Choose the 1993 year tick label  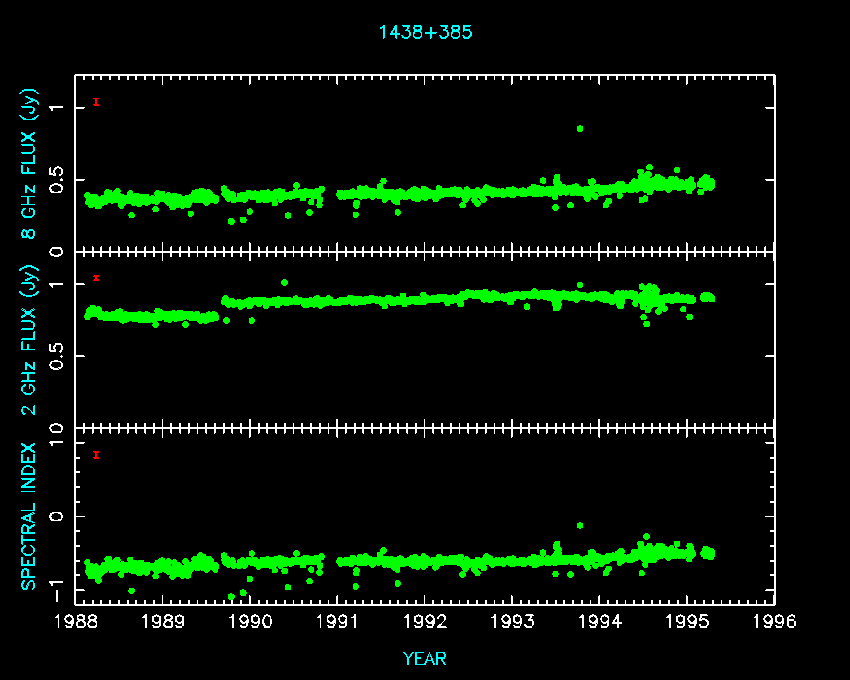tap(513, 622)
